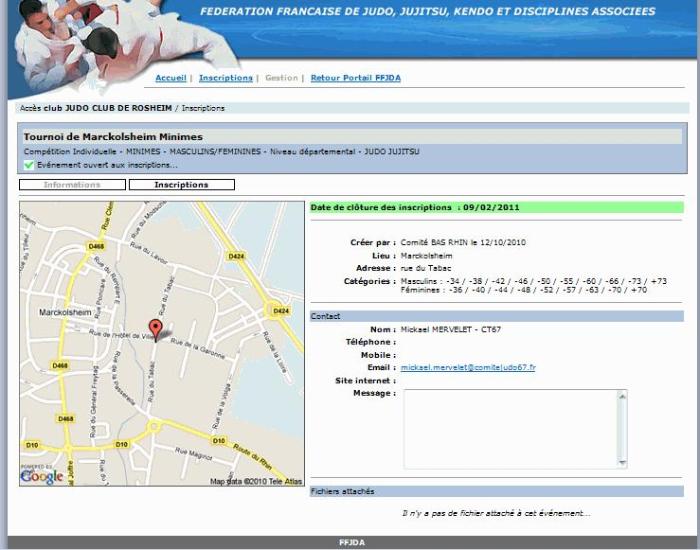
Task: Click the Map data Tele Atlas copyright text
Action: [255, 481]
